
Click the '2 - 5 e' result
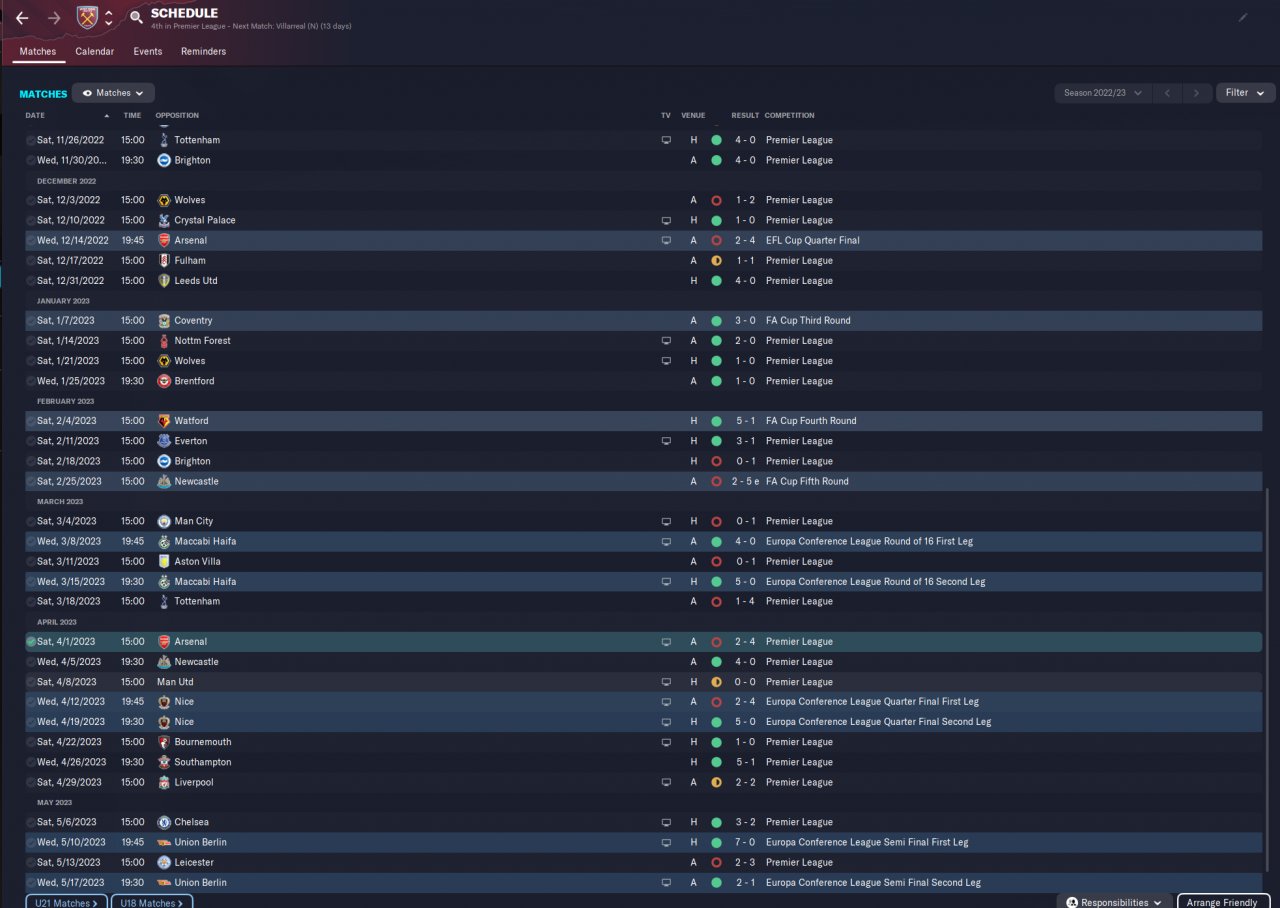[745, 481]
